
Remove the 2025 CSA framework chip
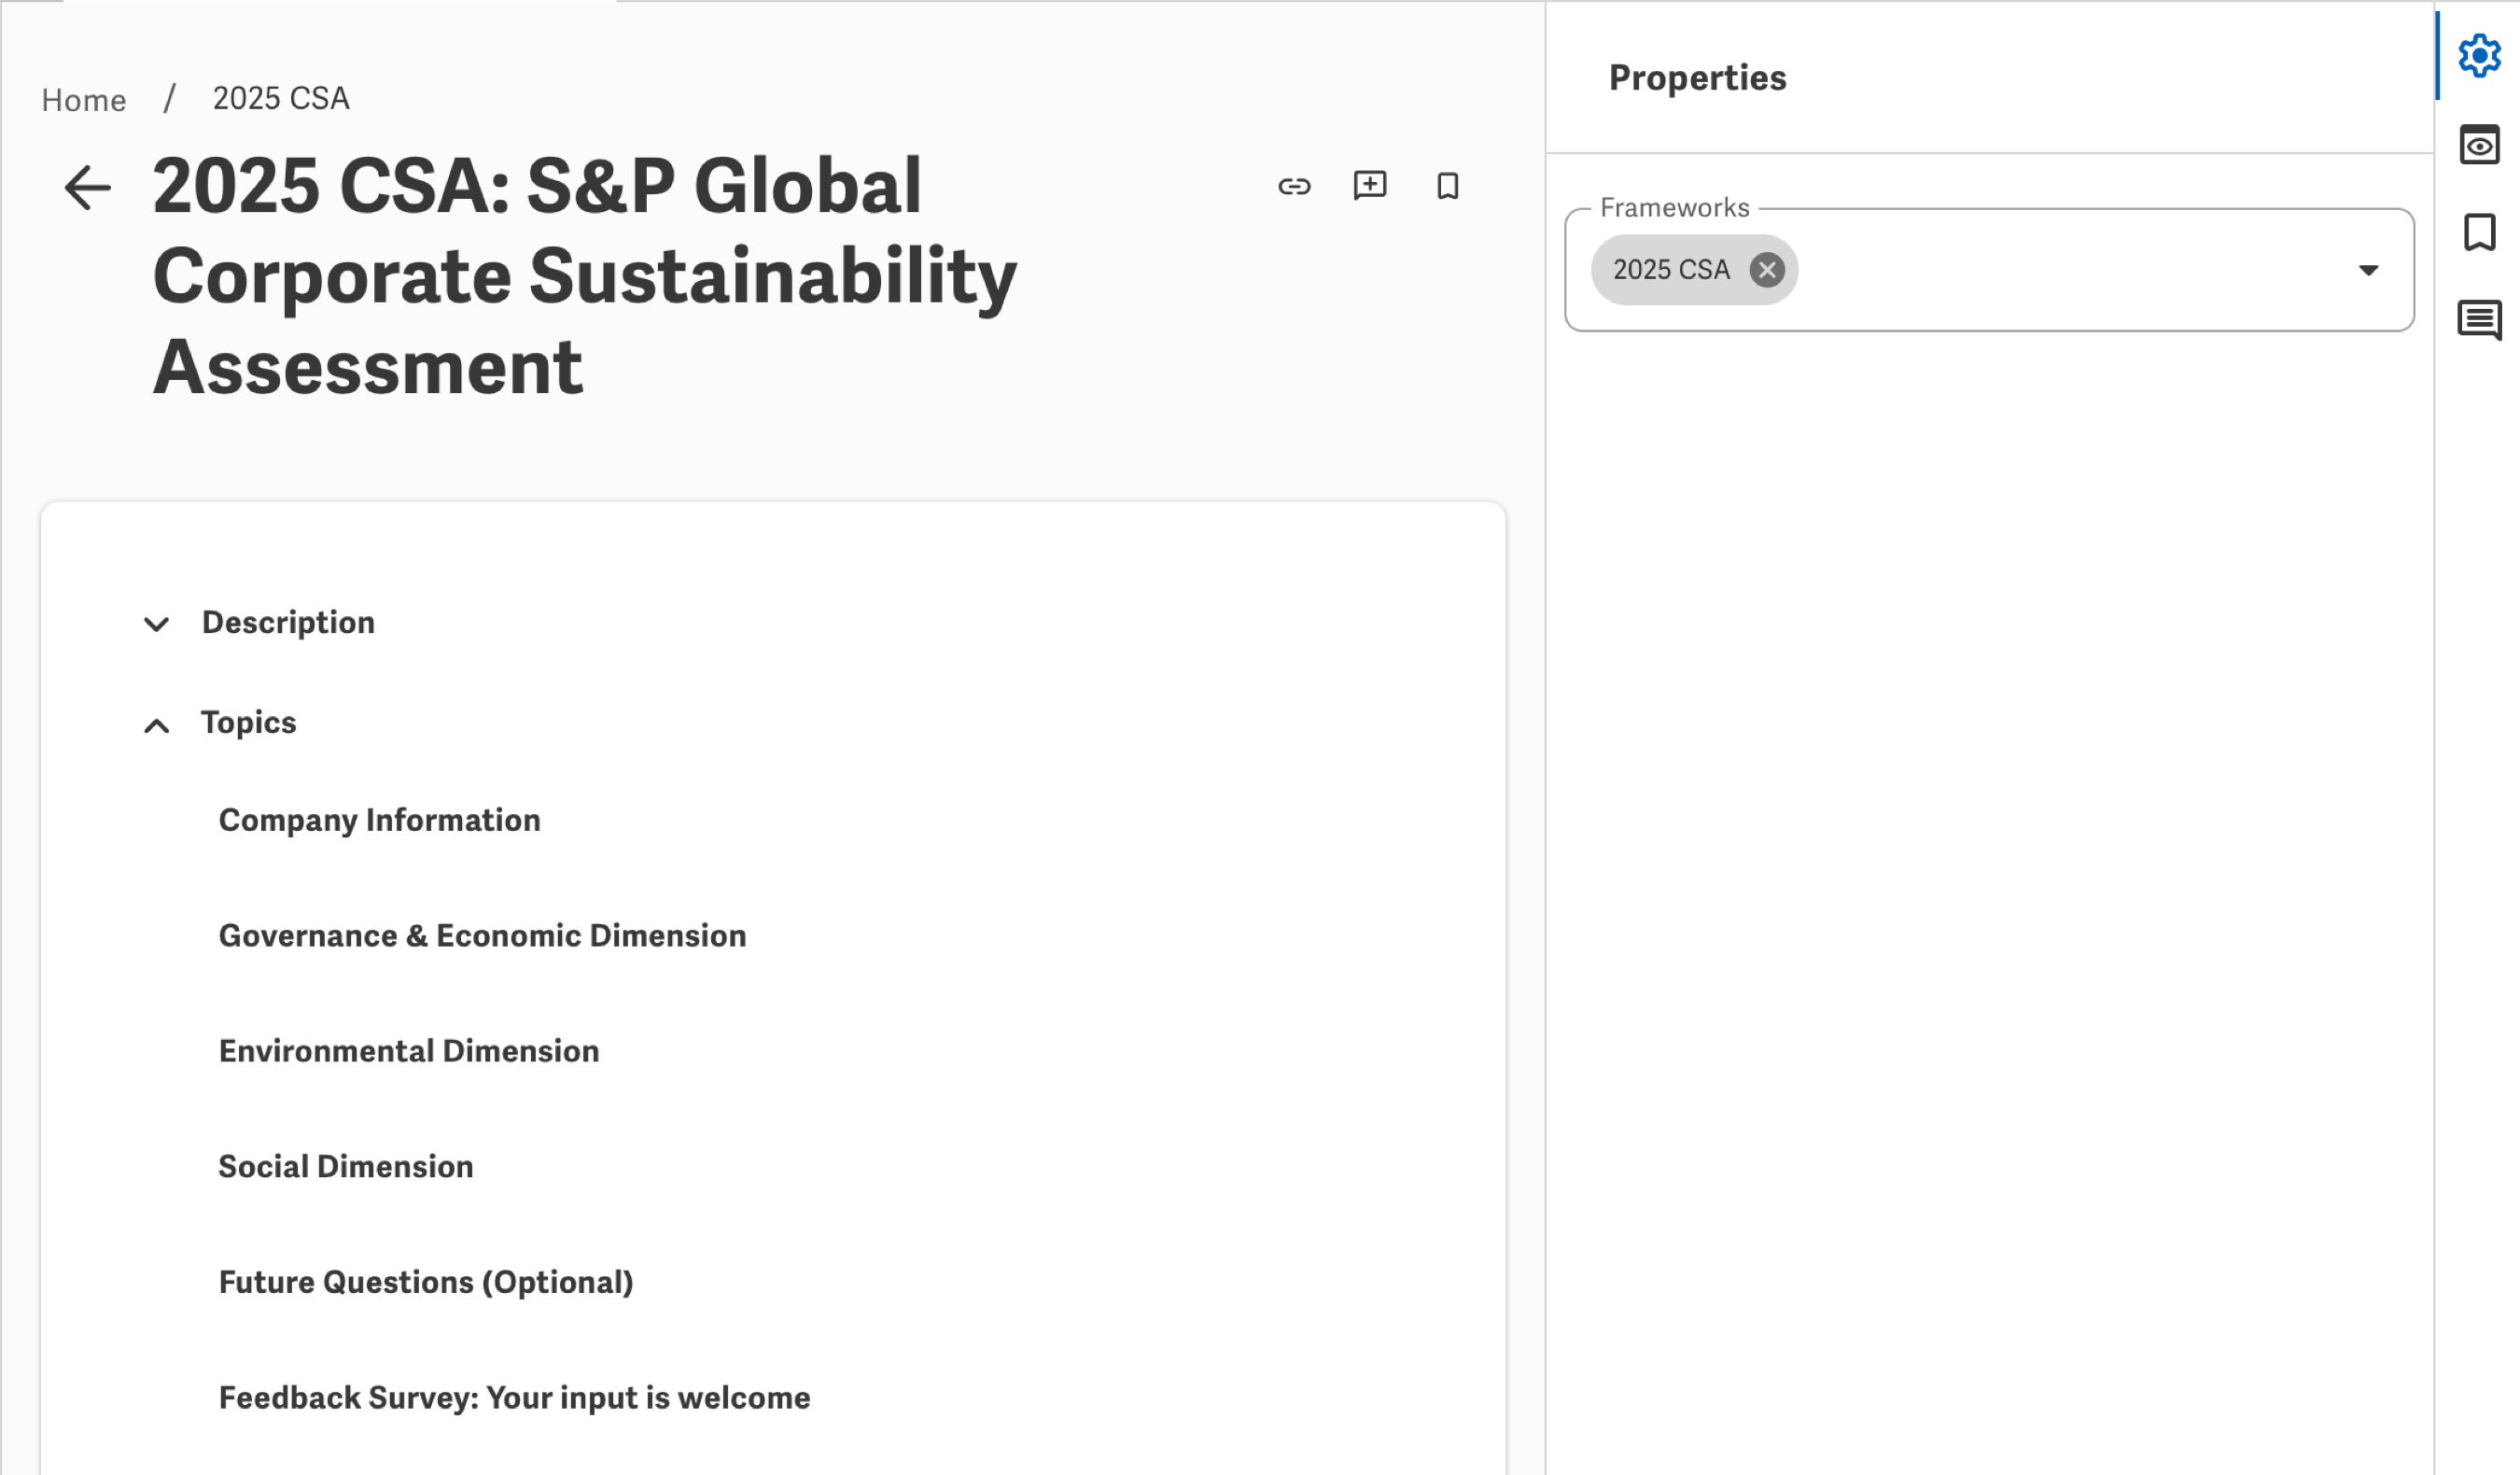click(1766, 270)
